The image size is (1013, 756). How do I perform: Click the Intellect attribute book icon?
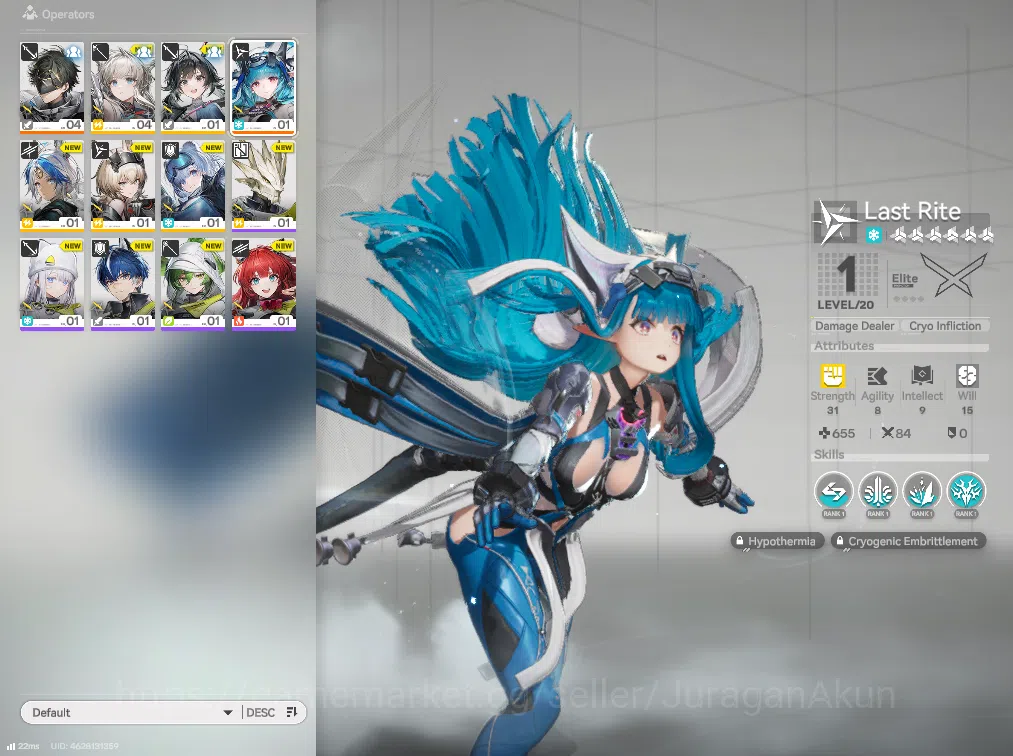(x=922, y=376)
